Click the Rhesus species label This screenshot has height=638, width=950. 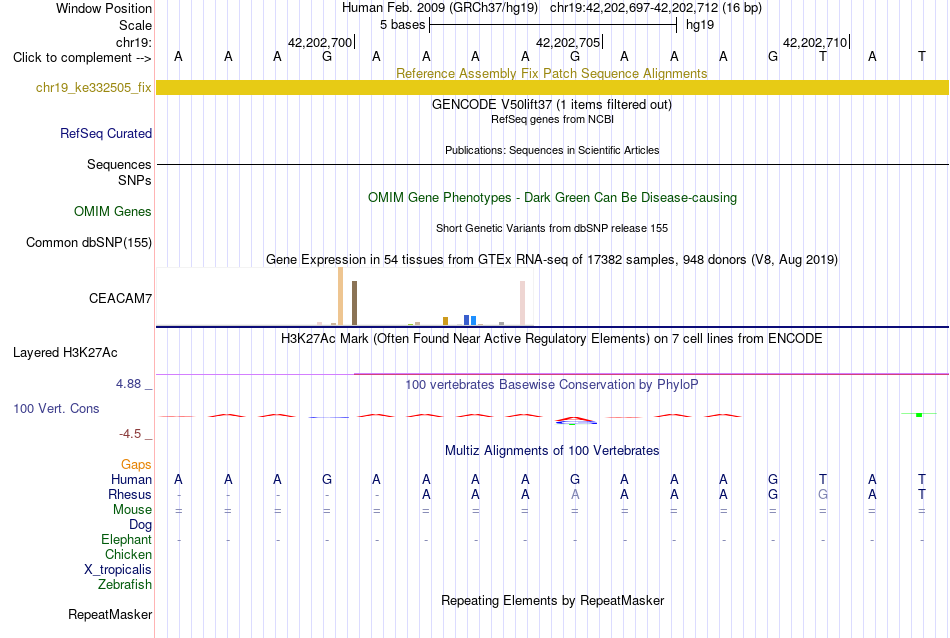pos(130,494)
